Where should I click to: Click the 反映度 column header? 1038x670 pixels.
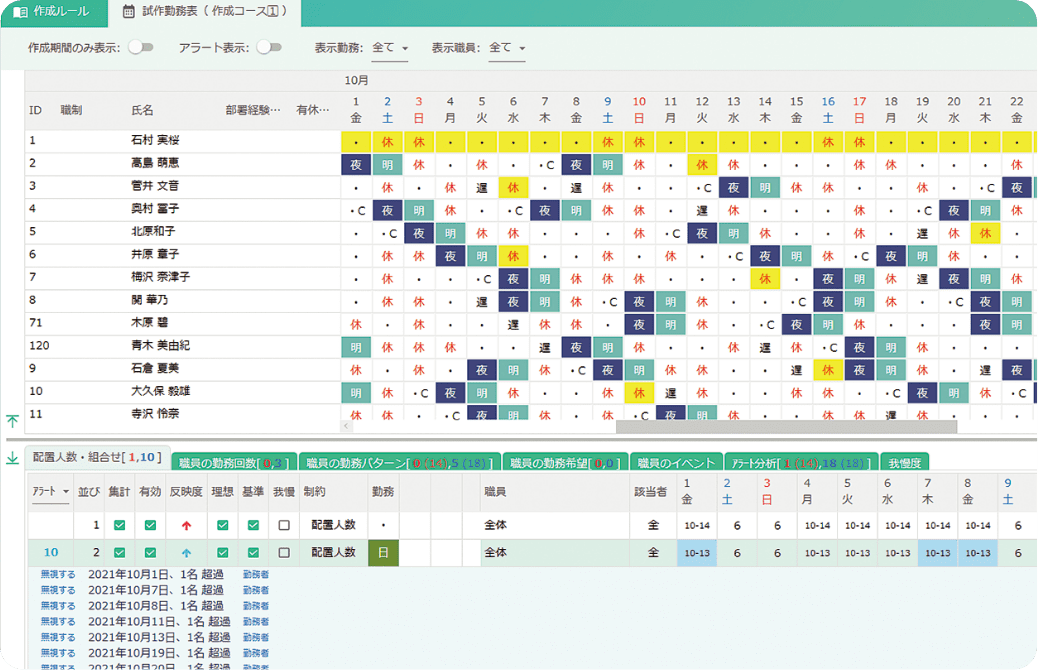(x=186, y=492)
